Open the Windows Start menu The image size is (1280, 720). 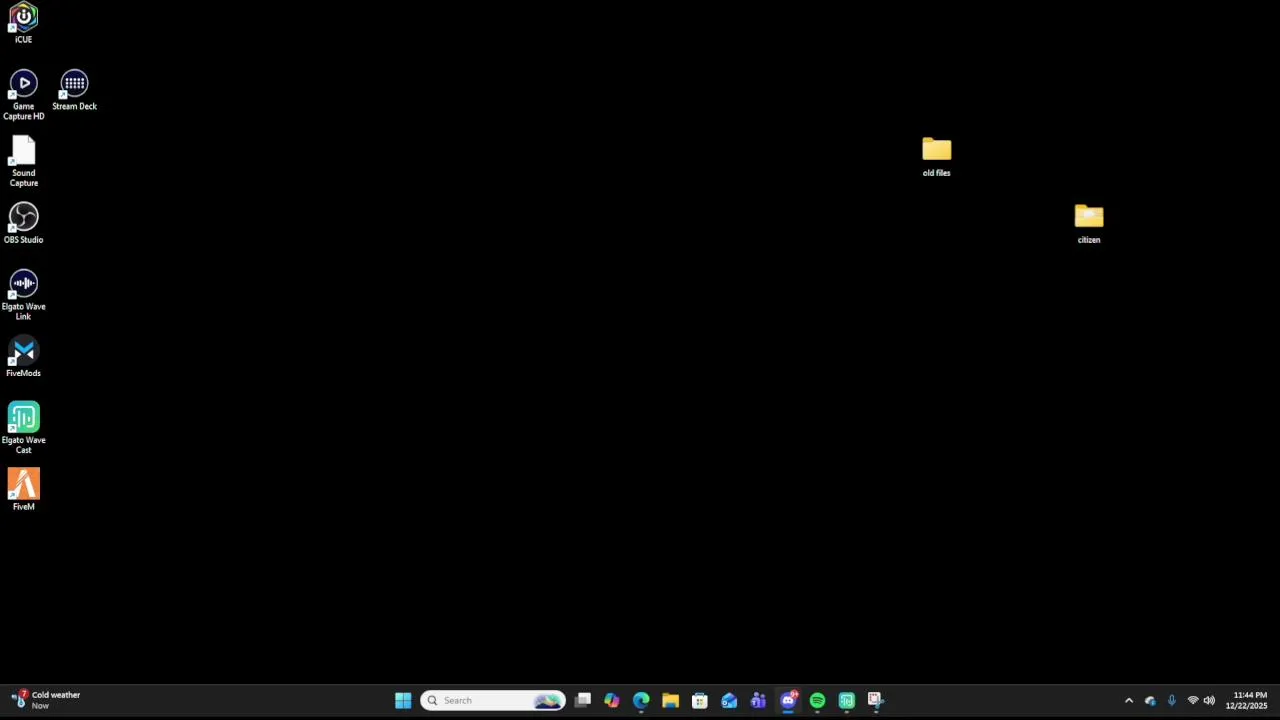(403, 700)
